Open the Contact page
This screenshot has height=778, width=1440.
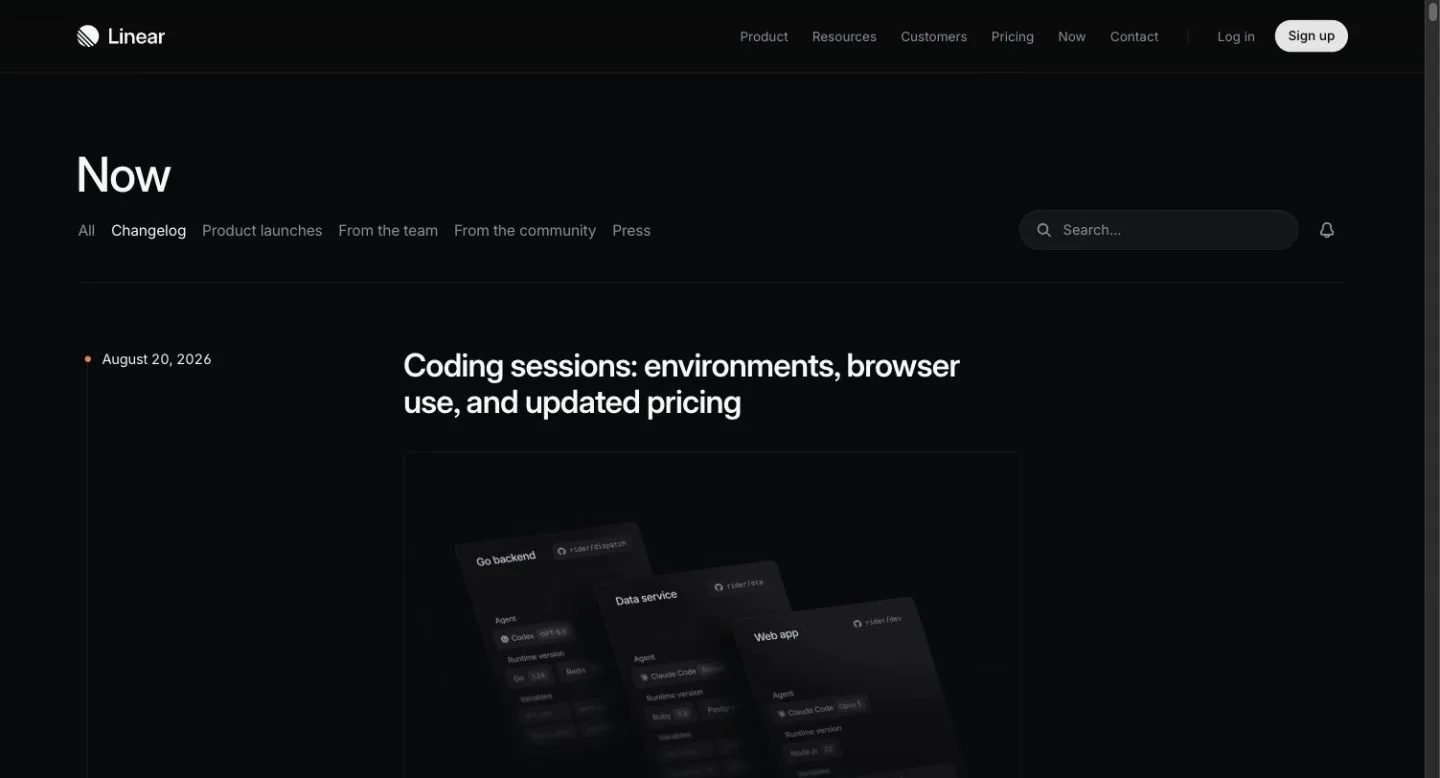pyautogui.click(x=1134, y=36)
